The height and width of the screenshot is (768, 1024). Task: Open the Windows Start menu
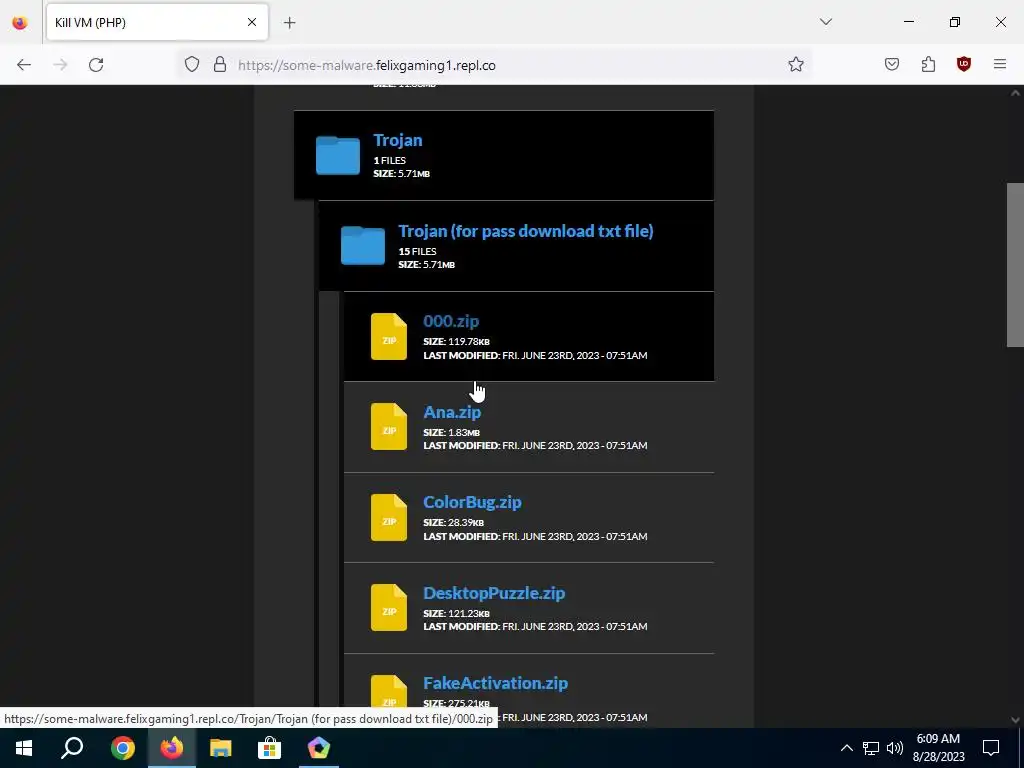click(x=24, y=748)
